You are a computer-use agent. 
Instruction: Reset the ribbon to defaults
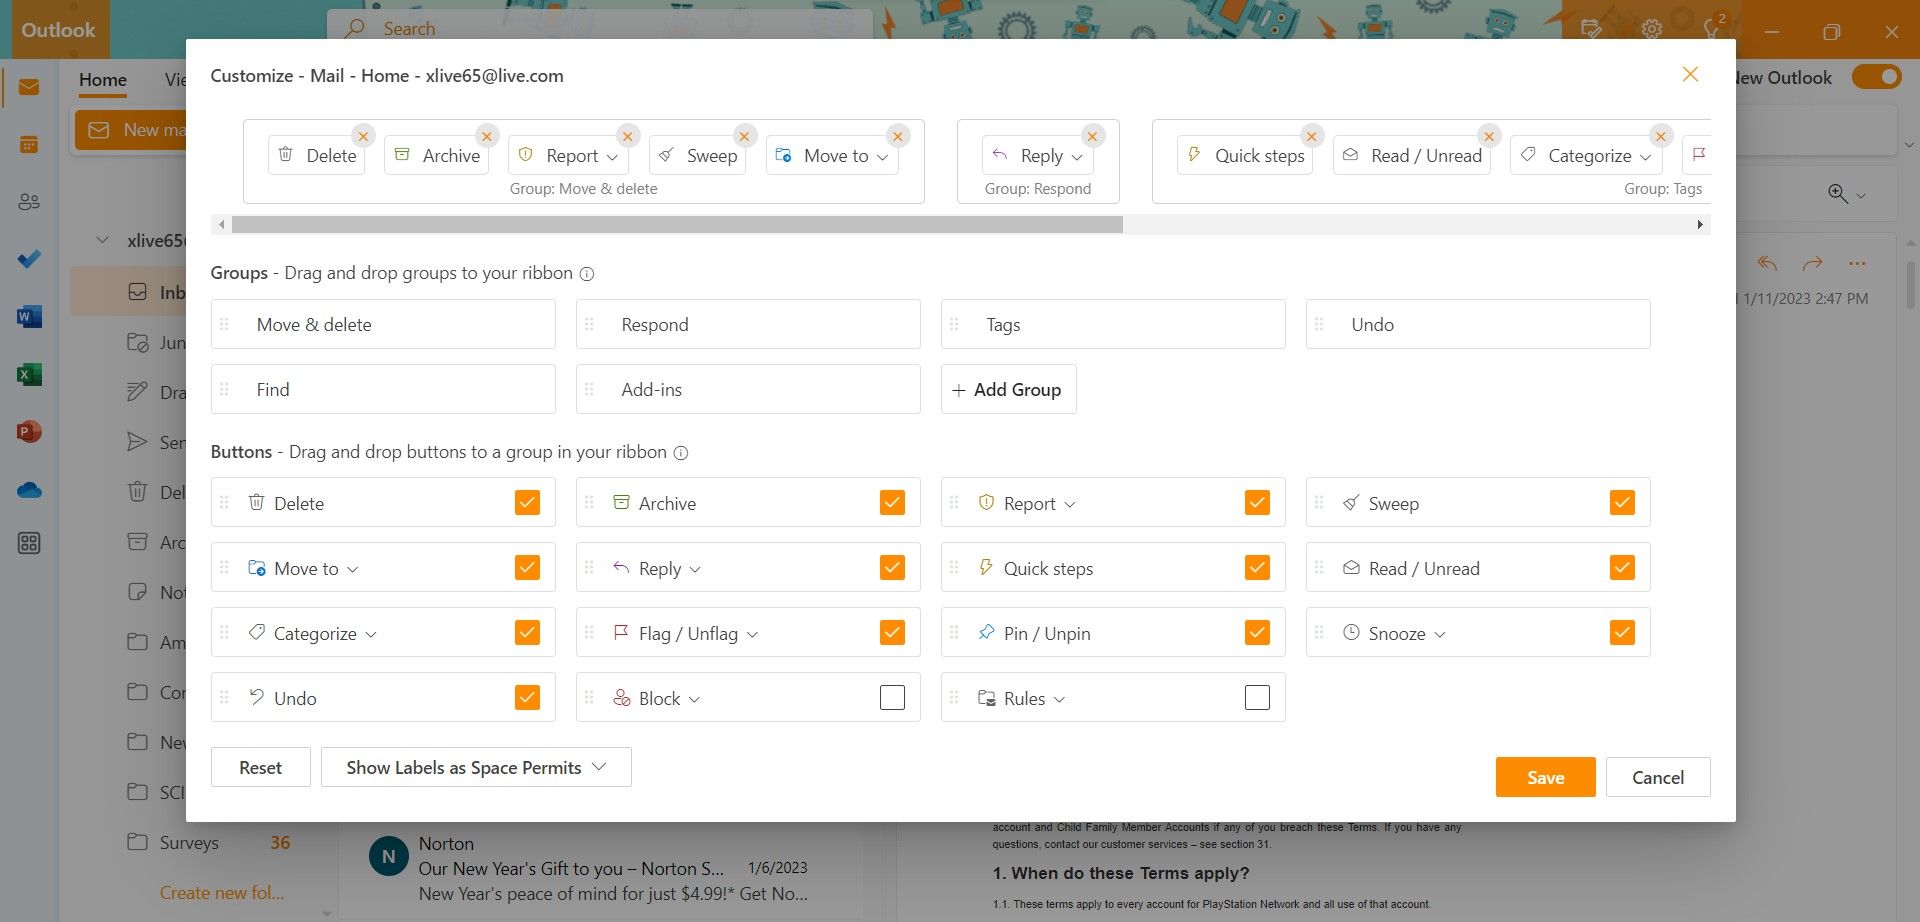coord(260,767)
